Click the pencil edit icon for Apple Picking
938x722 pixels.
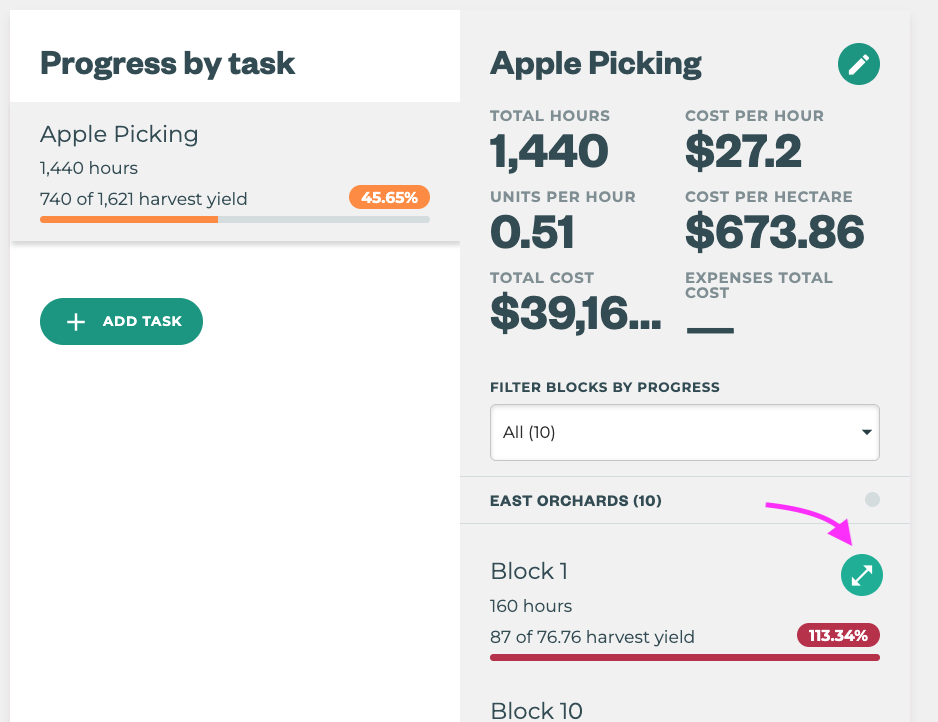(859, 65)
